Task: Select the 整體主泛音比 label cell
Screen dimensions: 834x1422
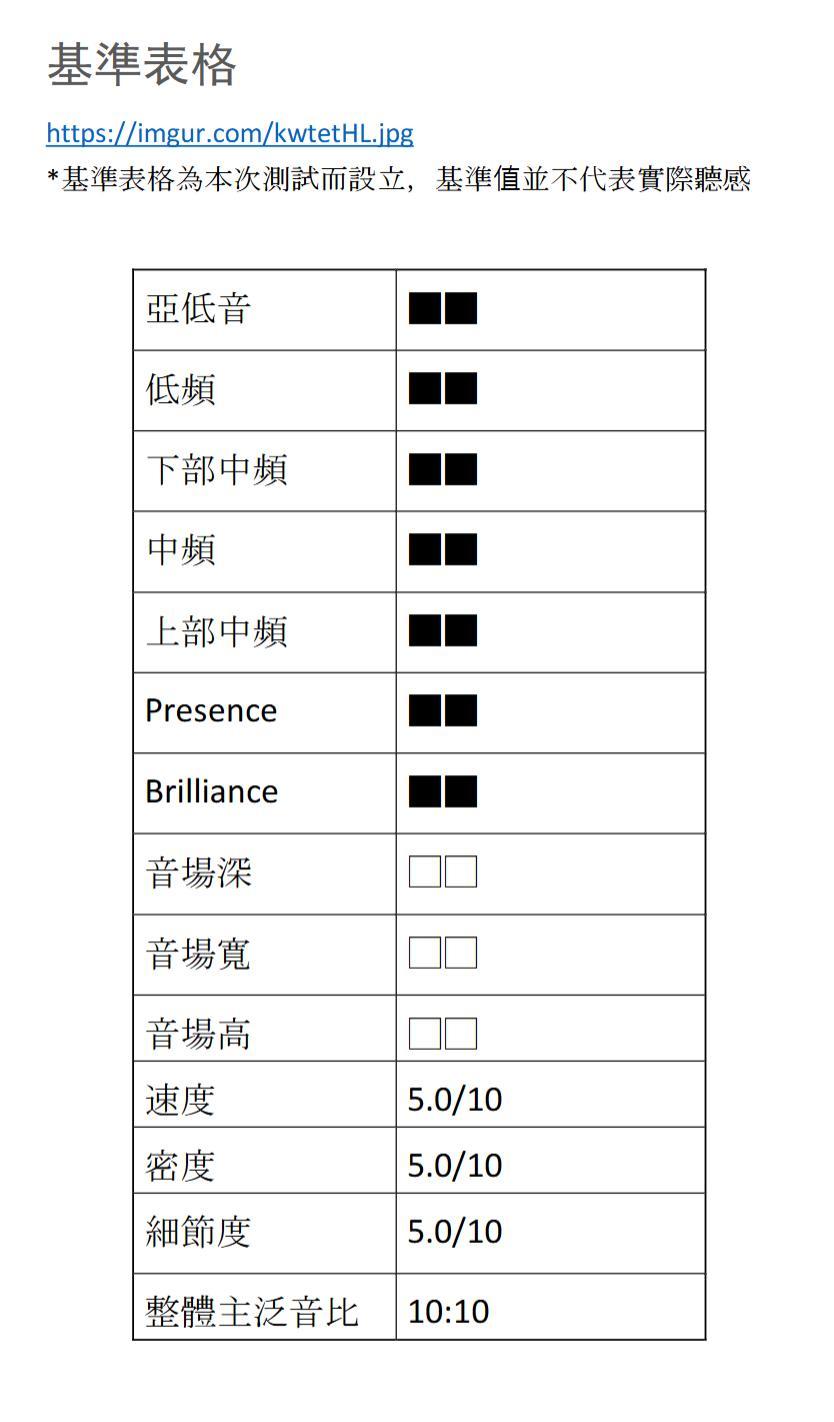Action: 251,1311
